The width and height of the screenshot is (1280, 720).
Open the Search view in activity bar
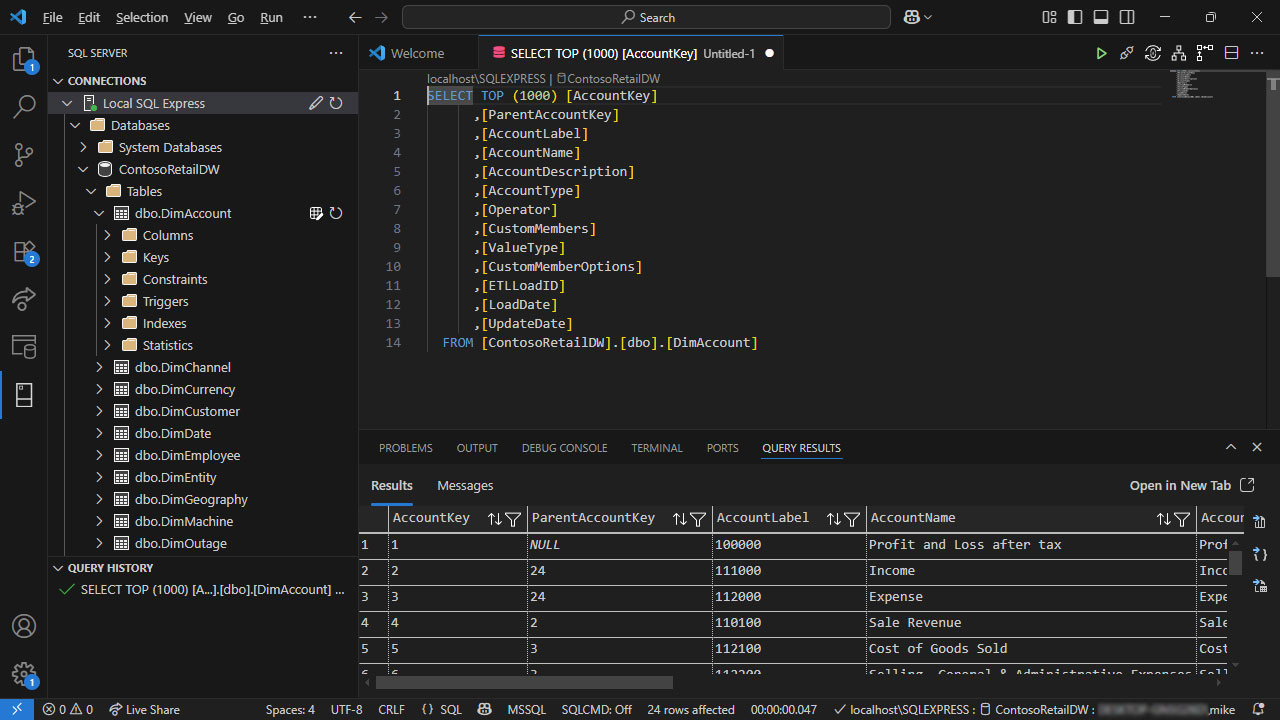pos(24,107)
